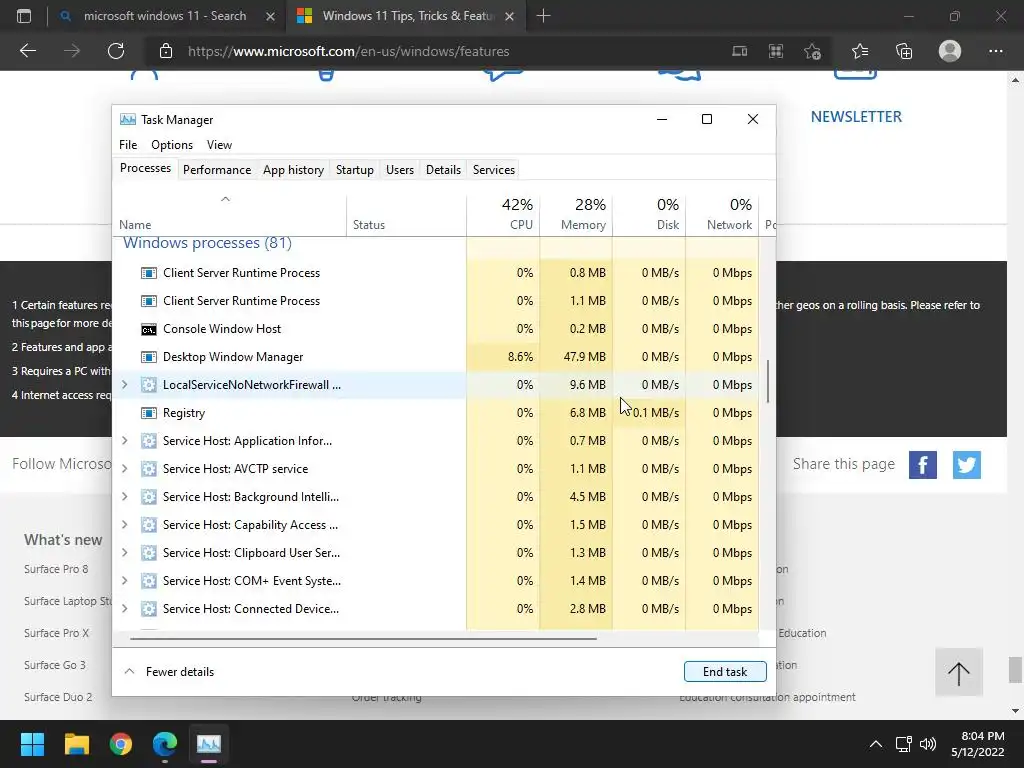The image size is (1024, 768).
Task: Open Edge Collections icon
Action: click(904, 51)
